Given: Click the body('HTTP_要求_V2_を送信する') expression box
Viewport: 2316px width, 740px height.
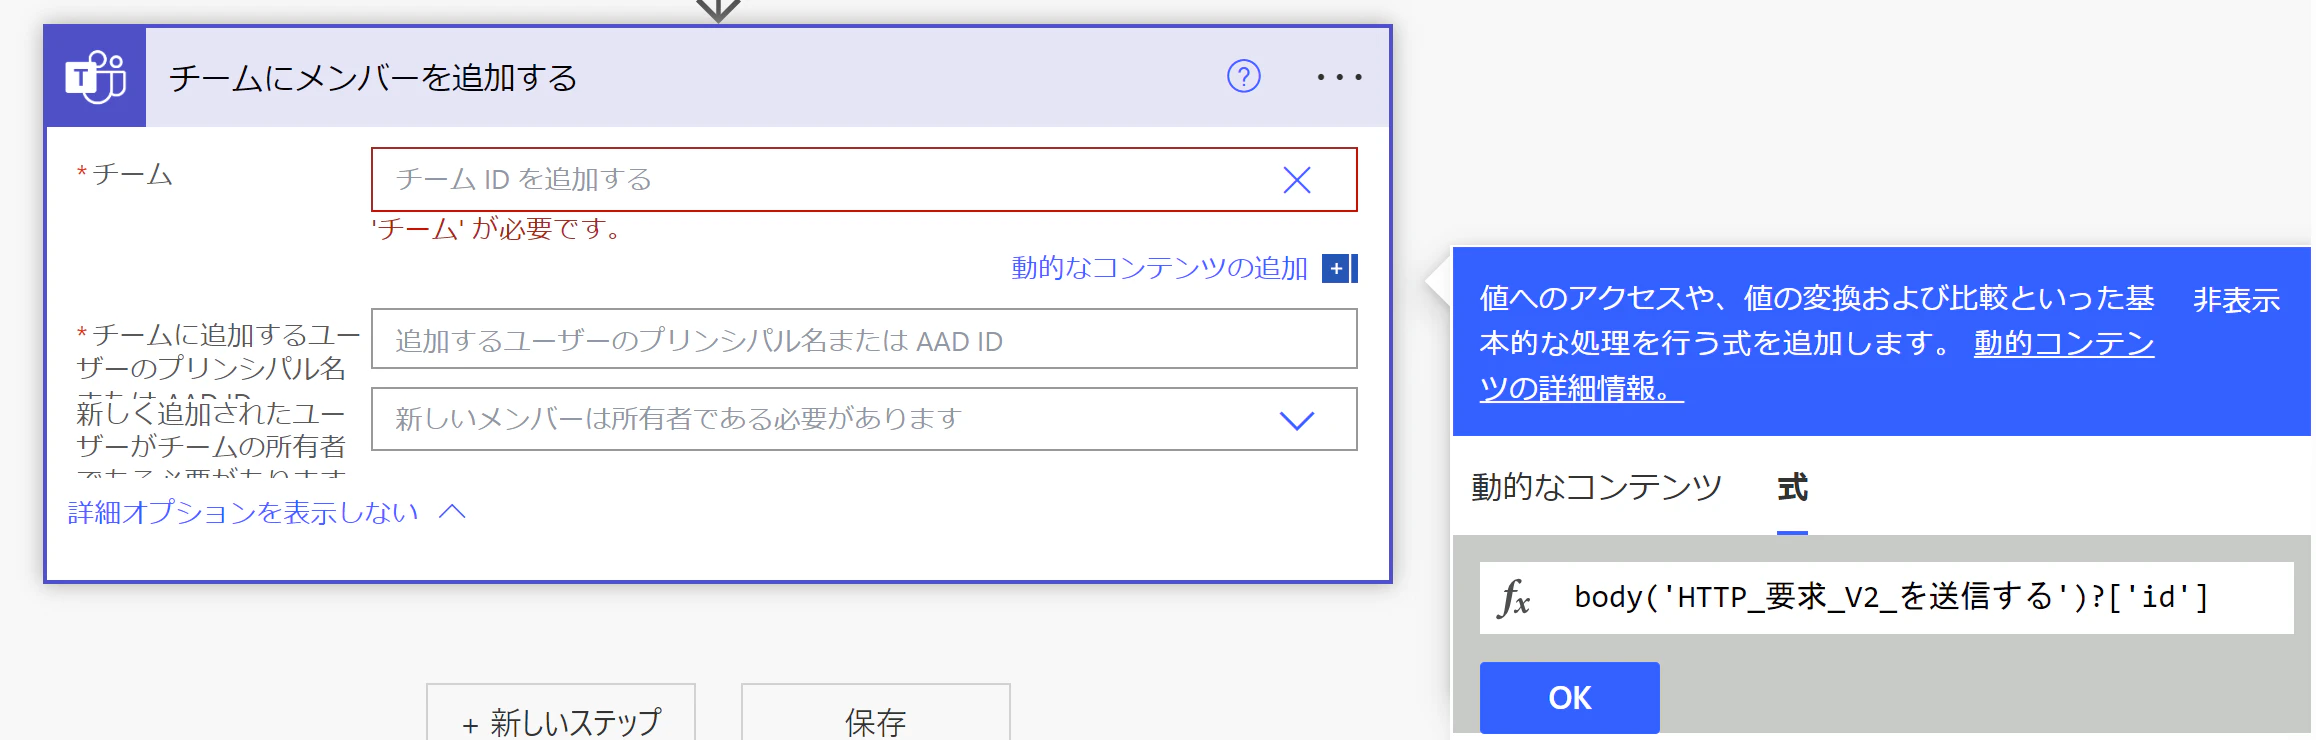Looking at the screenshot, I should pos(1886,598).
